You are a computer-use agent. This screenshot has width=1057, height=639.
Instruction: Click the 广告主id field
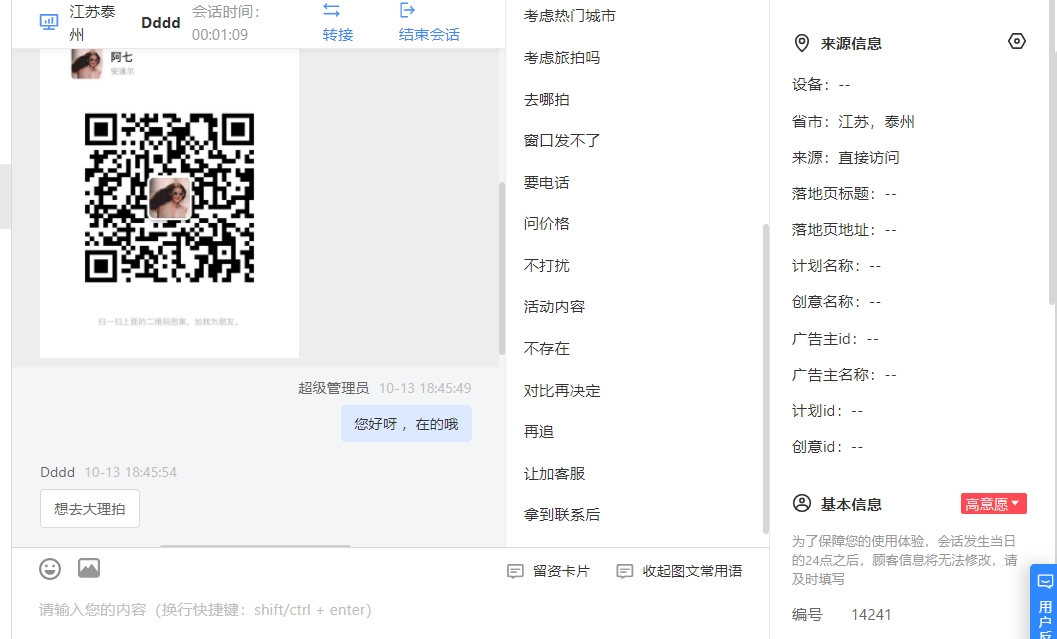click(x=835, y=339)
